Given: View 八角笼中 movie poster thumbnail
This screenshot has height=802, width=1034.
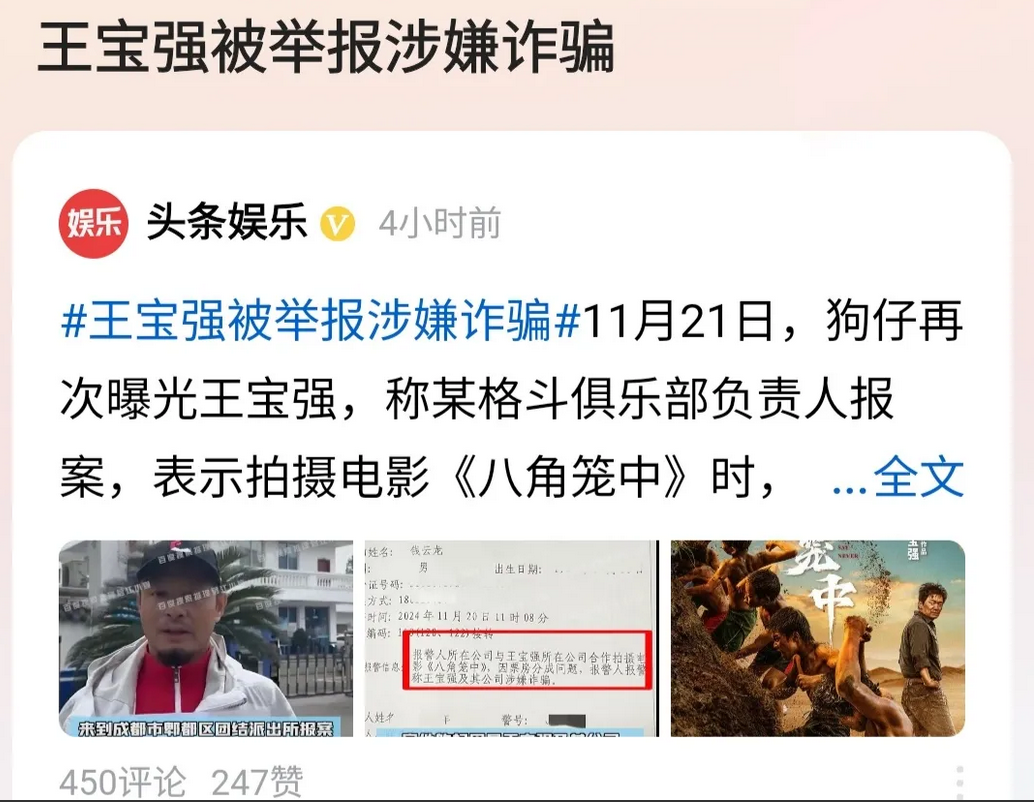Looking at the screenshot, I should tap(818, 638).
